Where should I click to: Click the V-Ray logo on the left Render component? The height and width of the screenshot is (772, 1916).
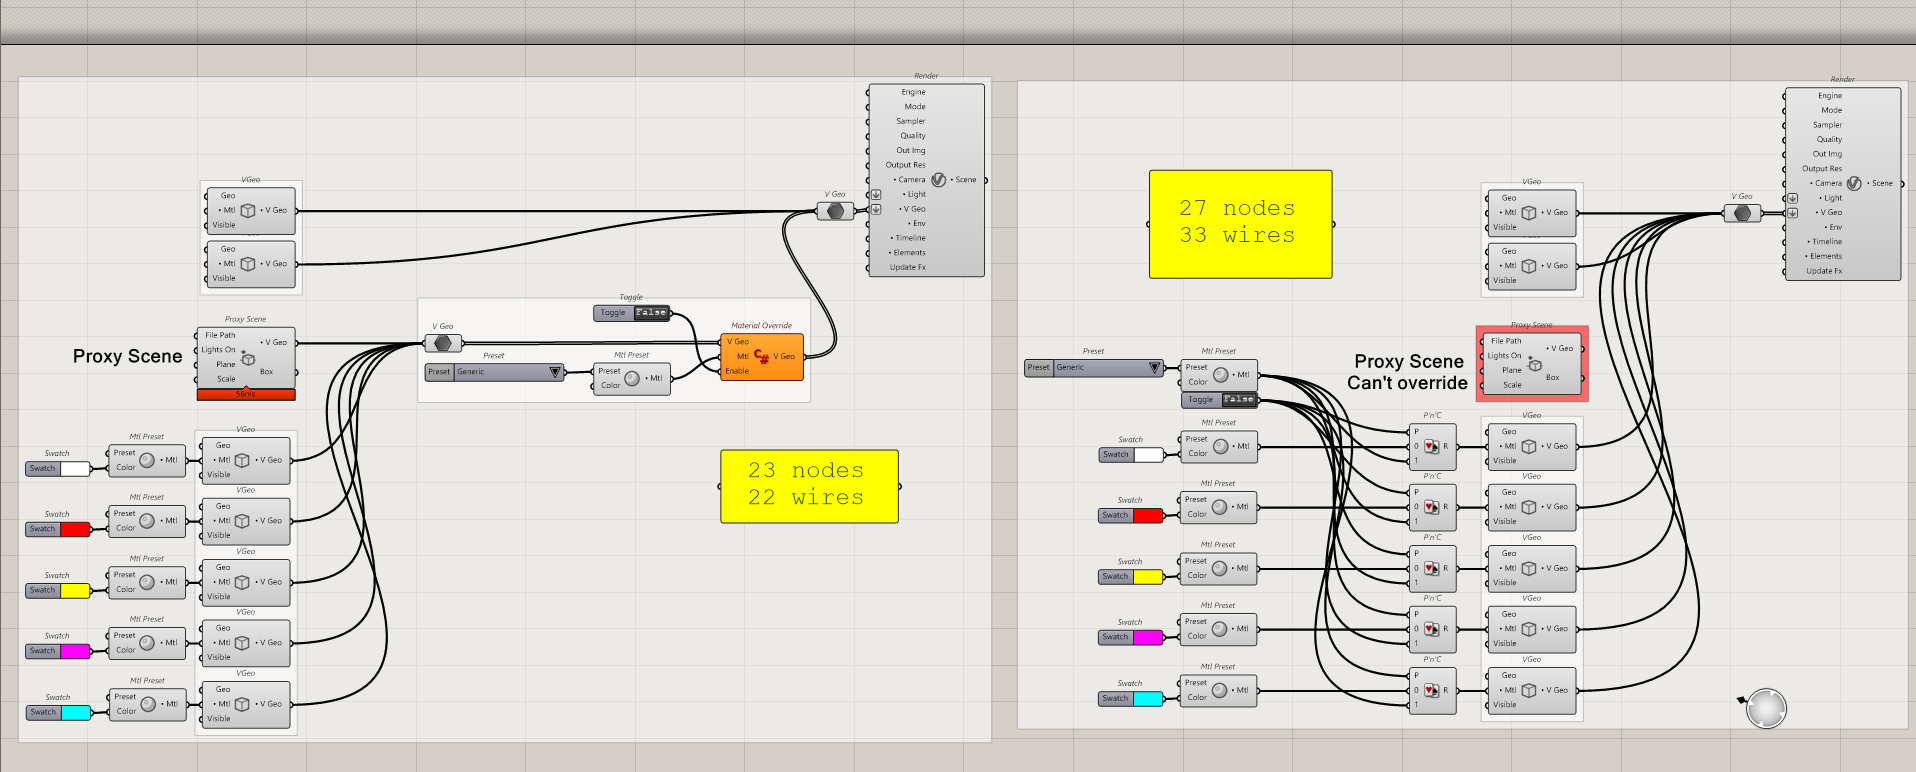coord(938,180)
